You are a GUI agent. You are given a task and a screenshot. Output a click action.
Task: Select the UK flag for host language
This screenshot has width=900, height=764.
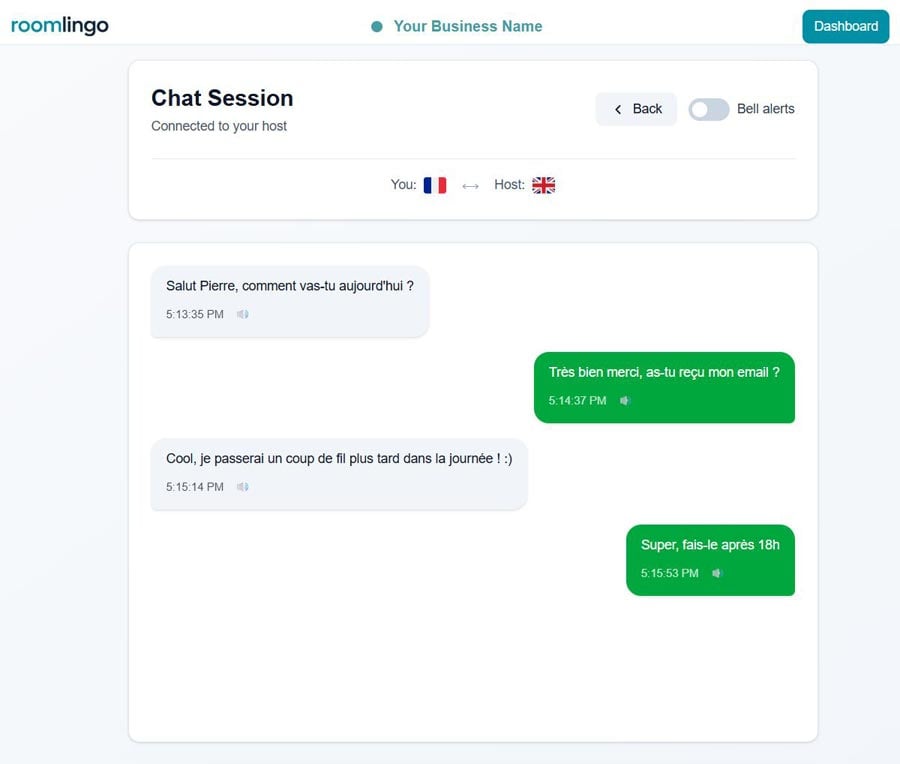[543, 184]
